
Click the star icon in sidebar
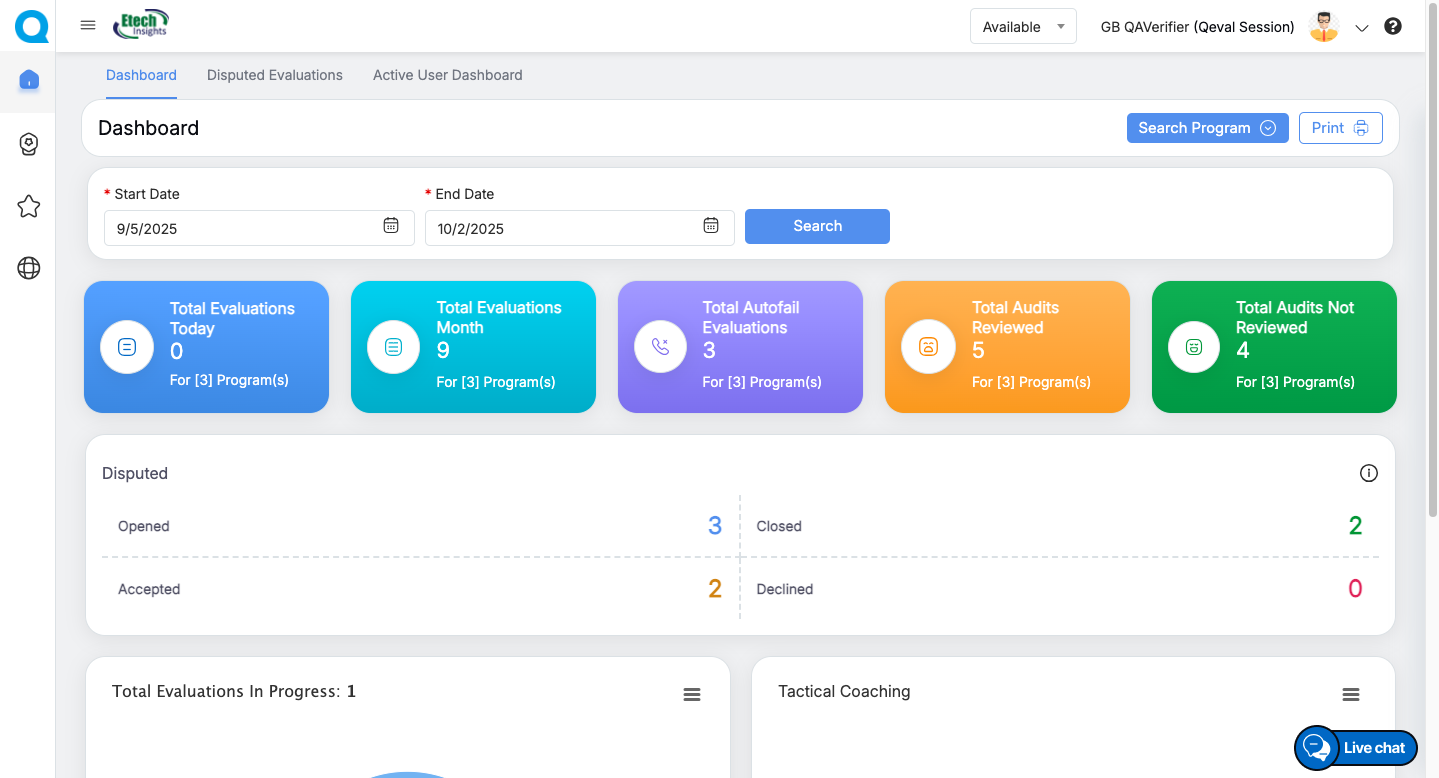(x=29, y=206)
